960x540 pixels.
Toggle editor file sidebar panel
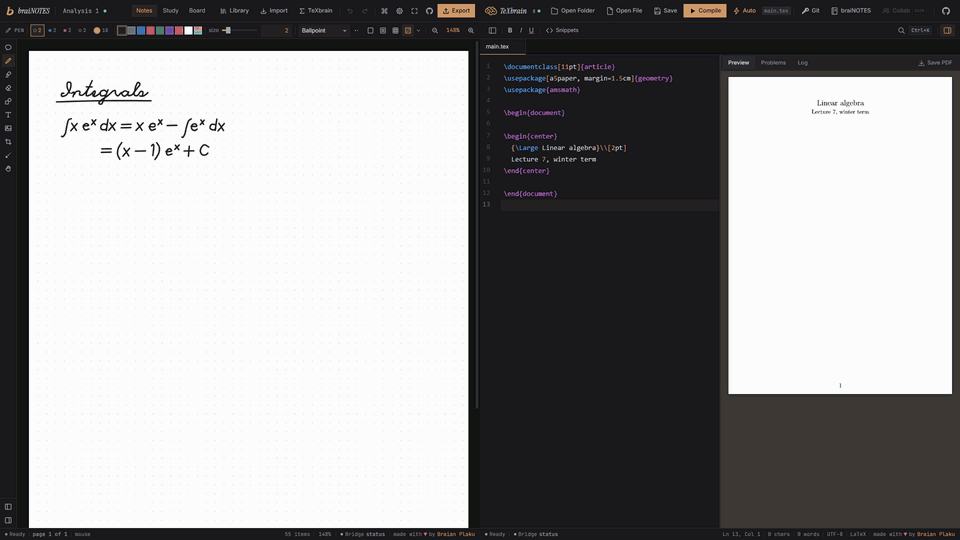(492, 31)
